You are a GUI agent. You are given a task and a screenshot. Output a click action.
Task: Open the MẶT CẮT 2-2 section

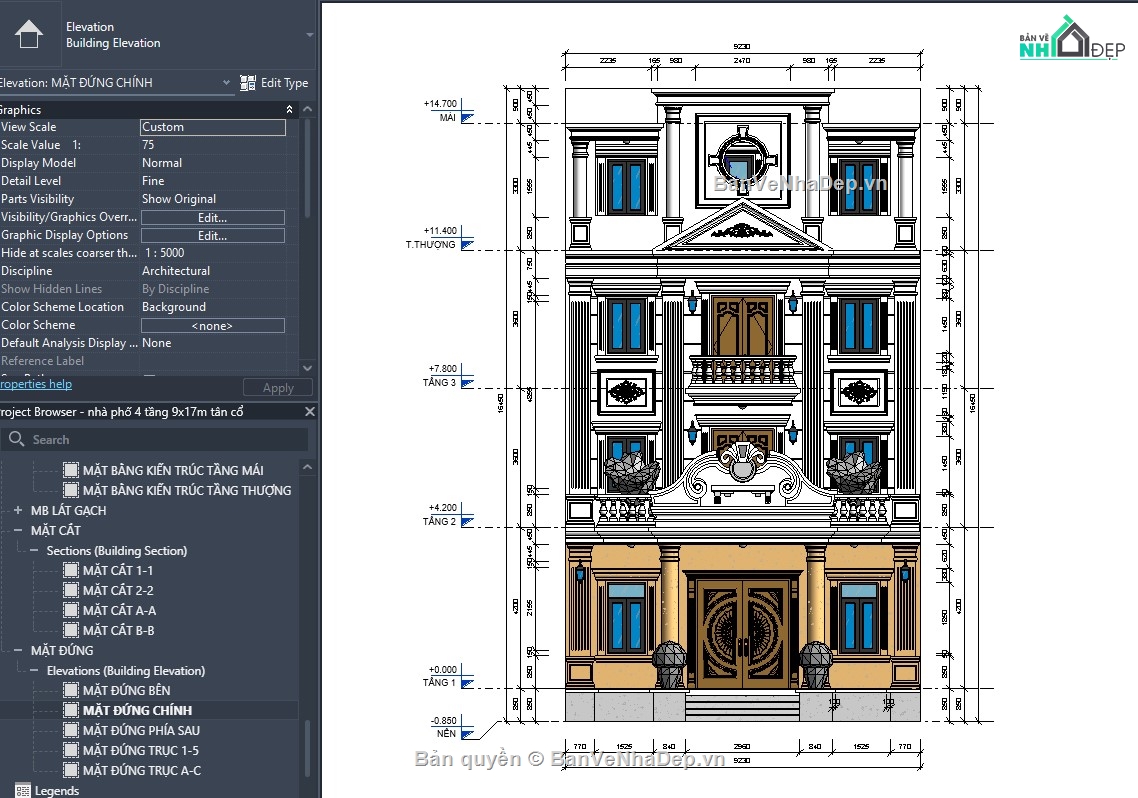[118, 591]
